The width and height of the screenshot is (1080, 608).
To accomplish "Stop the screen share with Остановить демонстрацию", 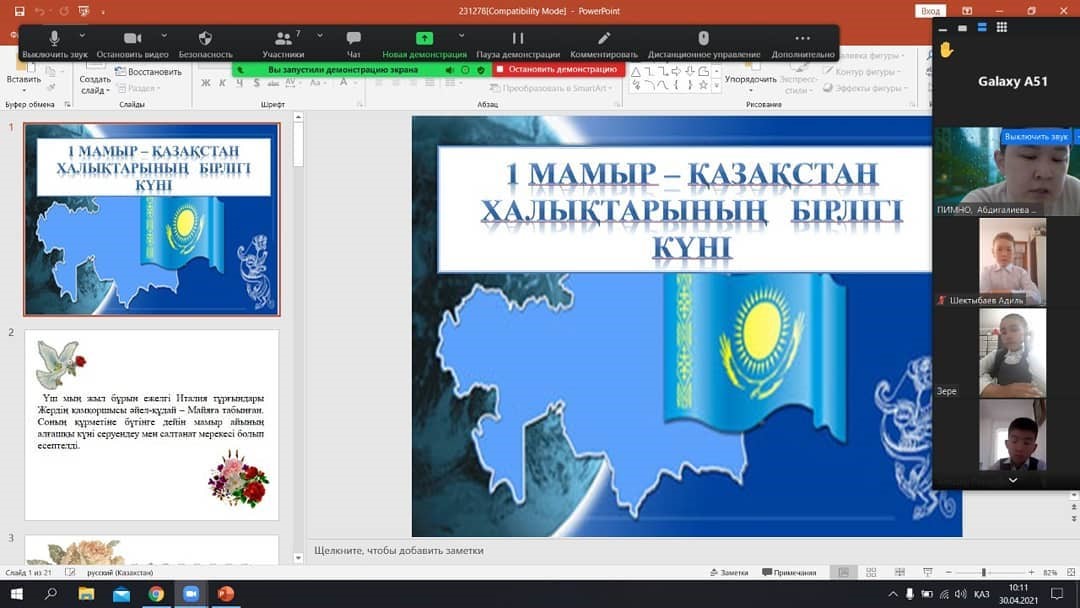I will [559, 70].
